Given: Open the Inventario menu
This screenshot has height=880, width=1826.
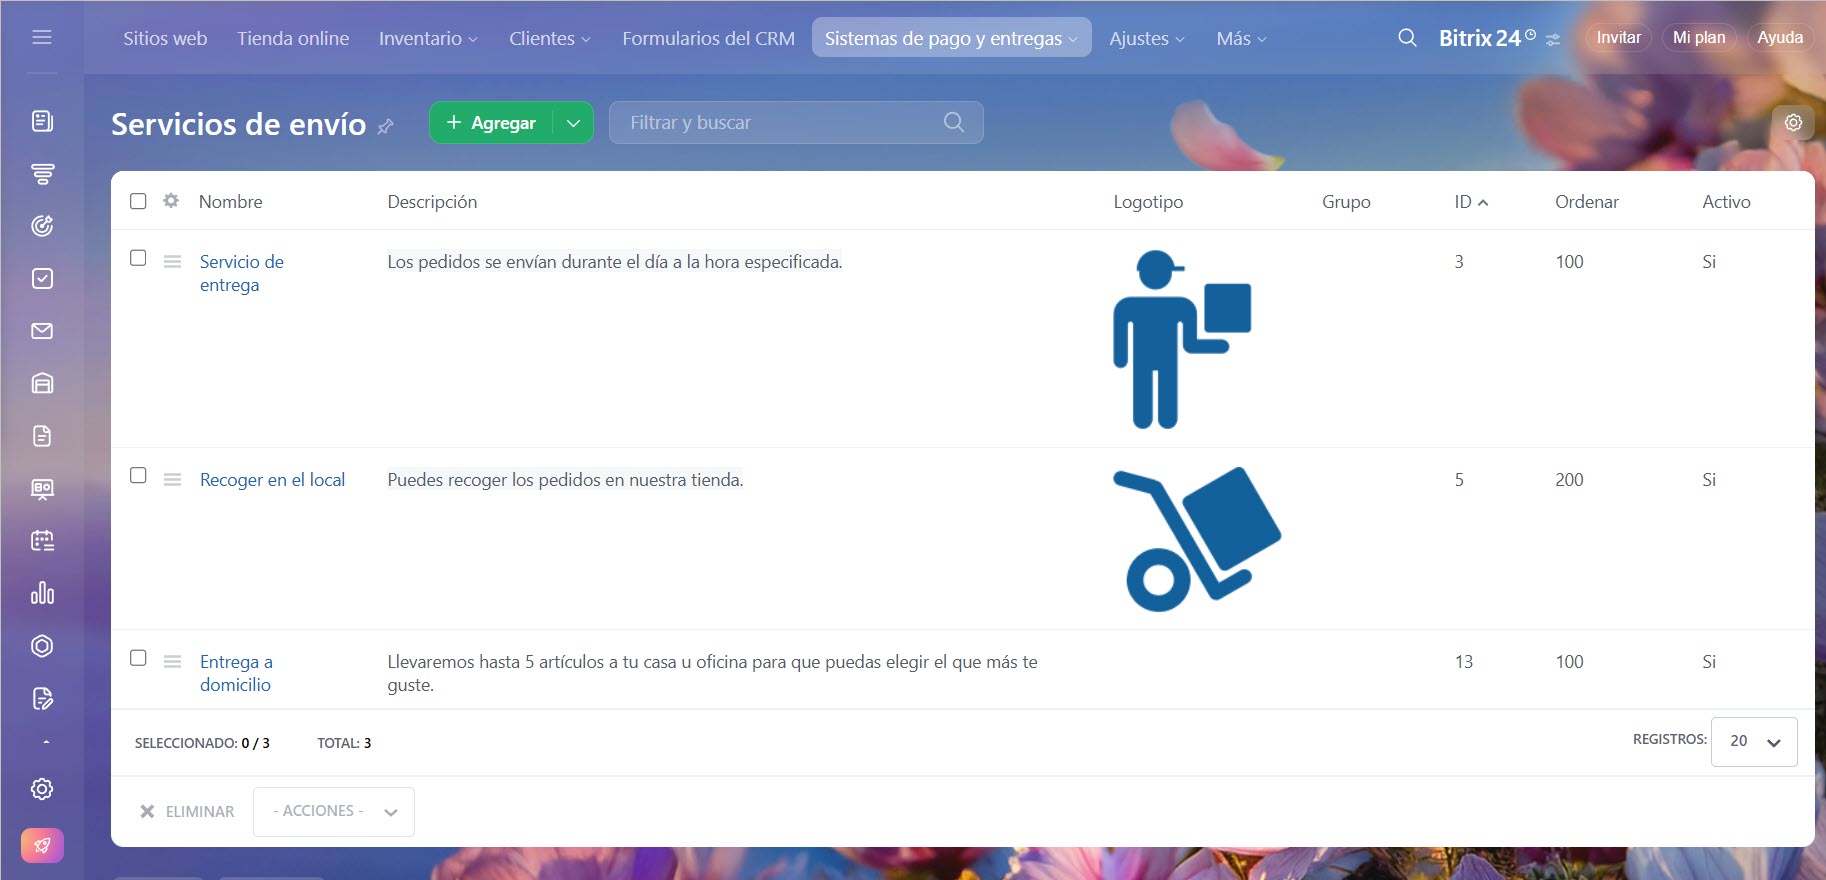Looking at the screenshot, I should pos(428,38).
